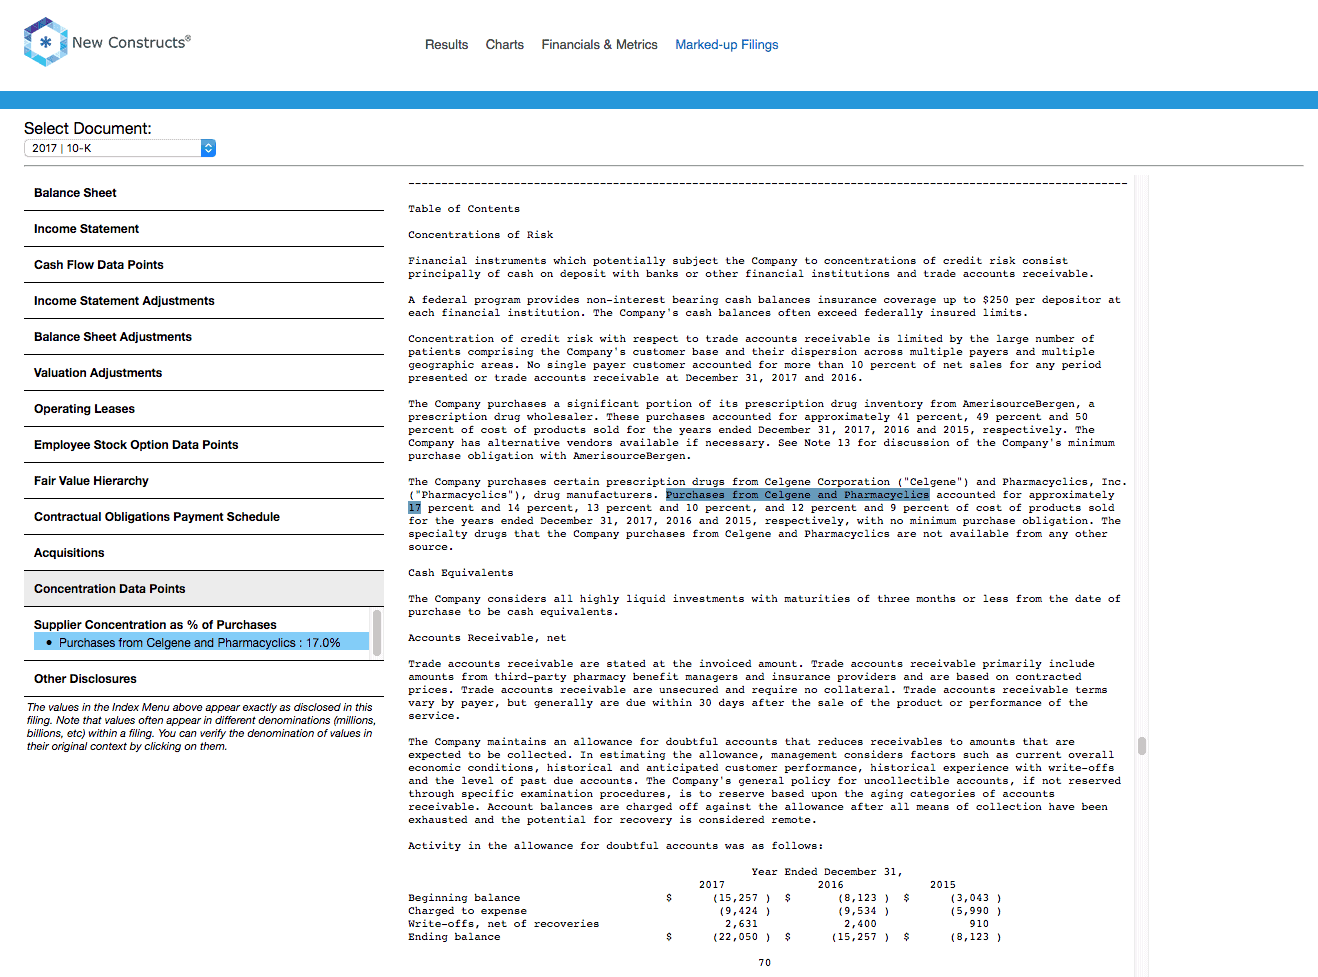Click the 'Cash Equivalents' heading

pos(460,573)
